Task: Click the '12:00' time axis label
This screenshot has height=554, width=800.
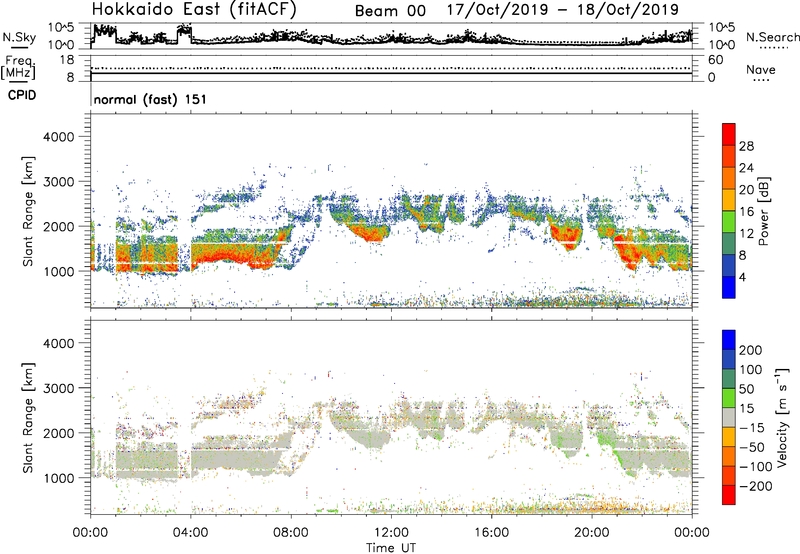Action: coord(391,533)
